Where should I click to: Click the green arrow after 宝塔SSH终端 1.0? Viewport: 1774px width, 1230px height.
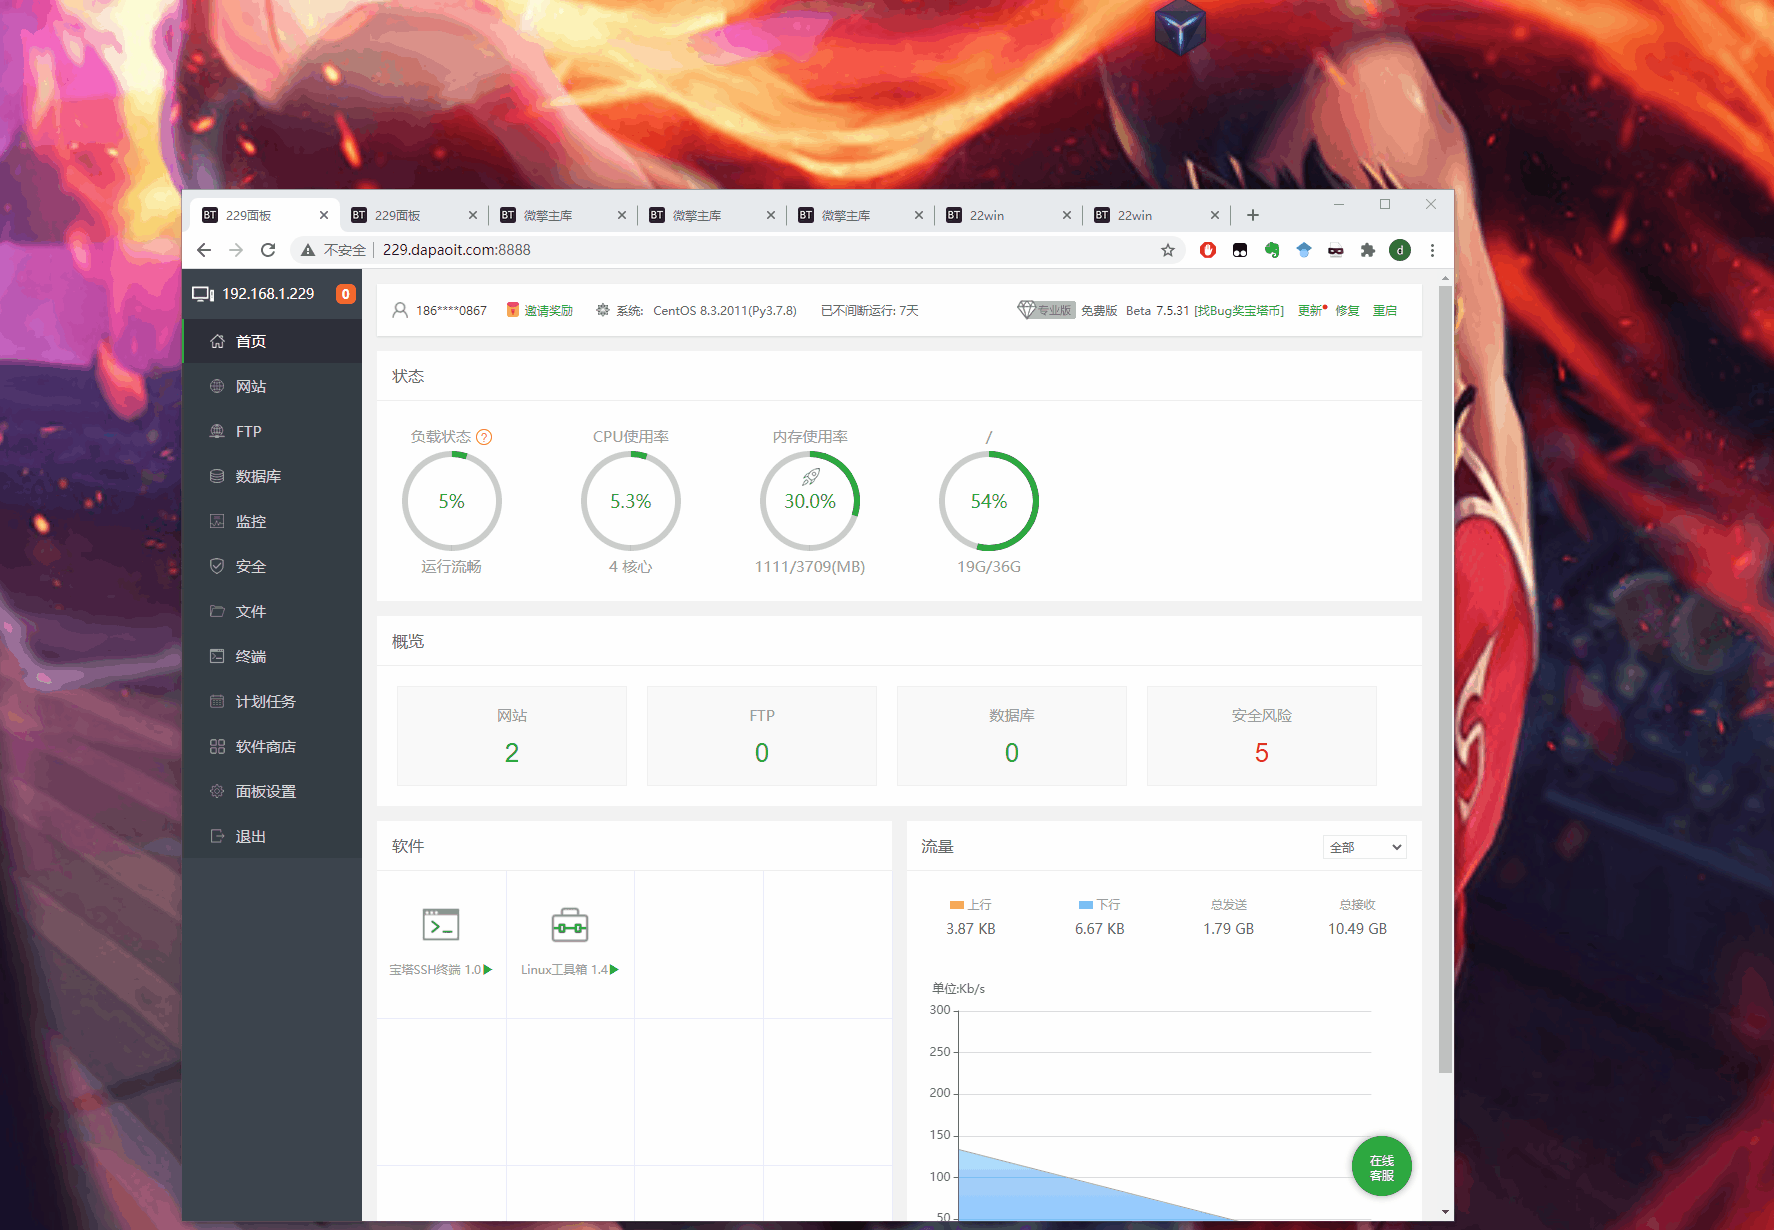(488, 970)
